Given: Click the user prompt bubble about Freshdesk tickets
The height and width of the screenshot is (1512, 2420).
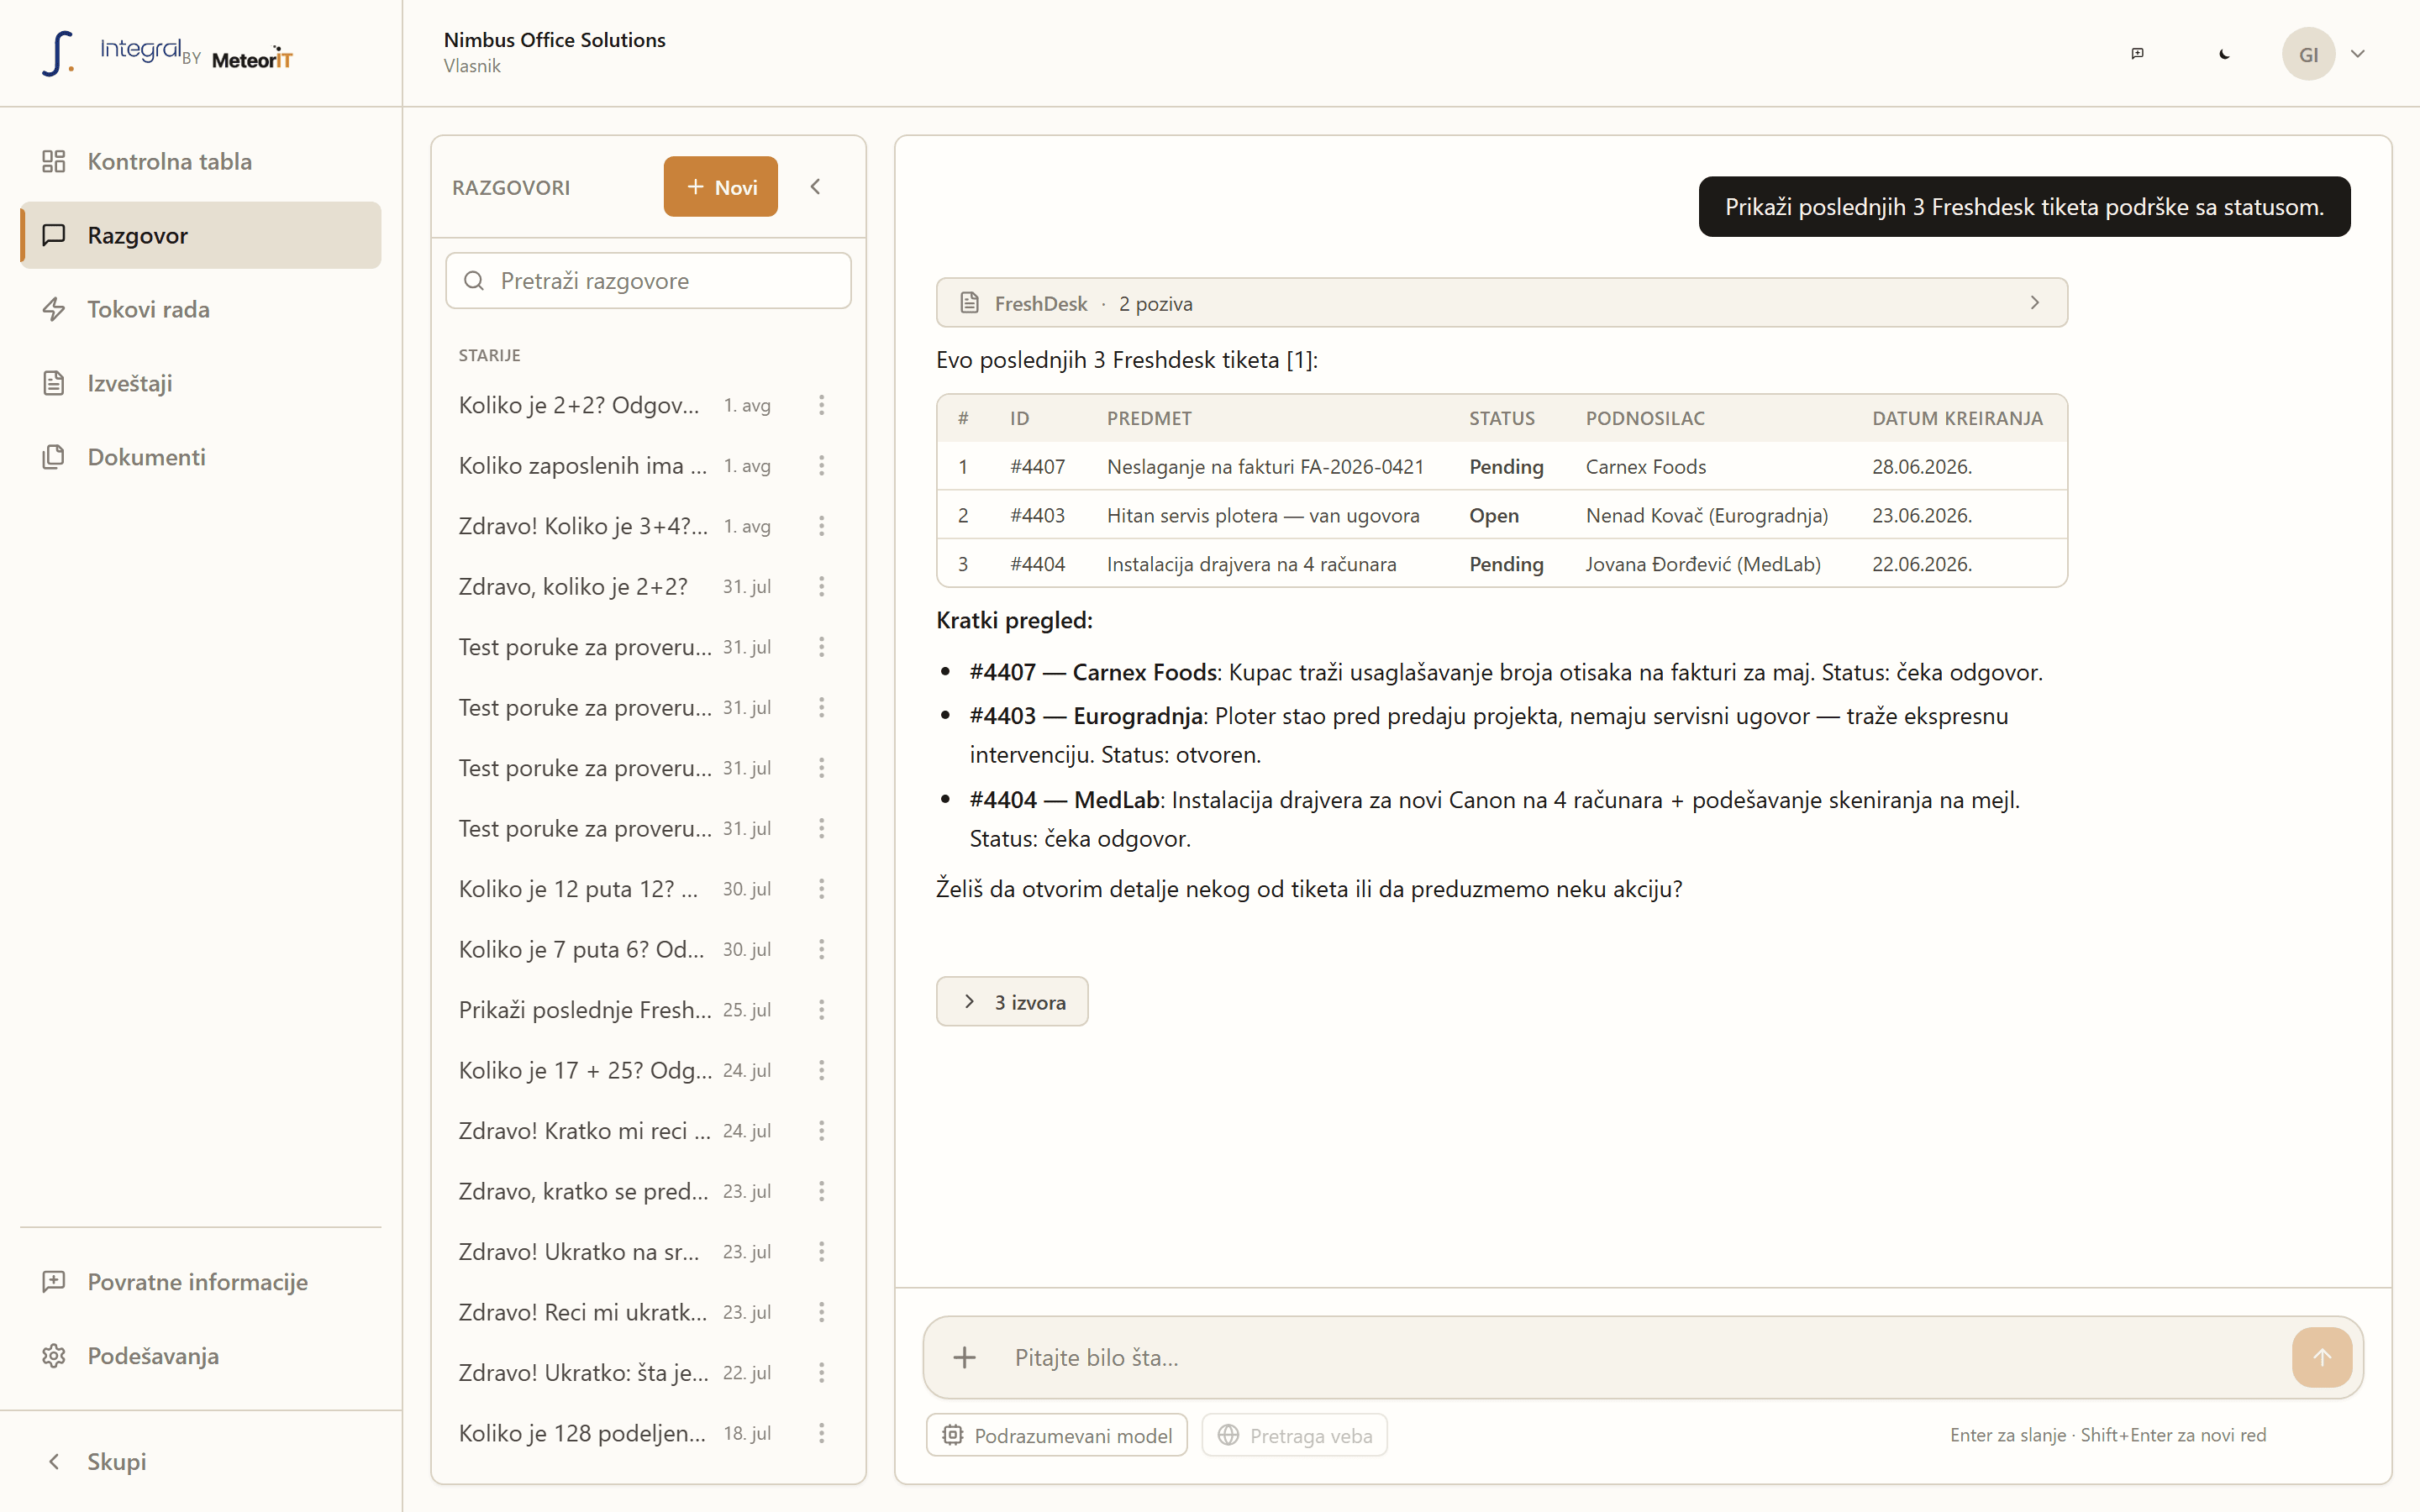Looking at the screenshot, I should pyautogui.click(x=2024, y=207).
